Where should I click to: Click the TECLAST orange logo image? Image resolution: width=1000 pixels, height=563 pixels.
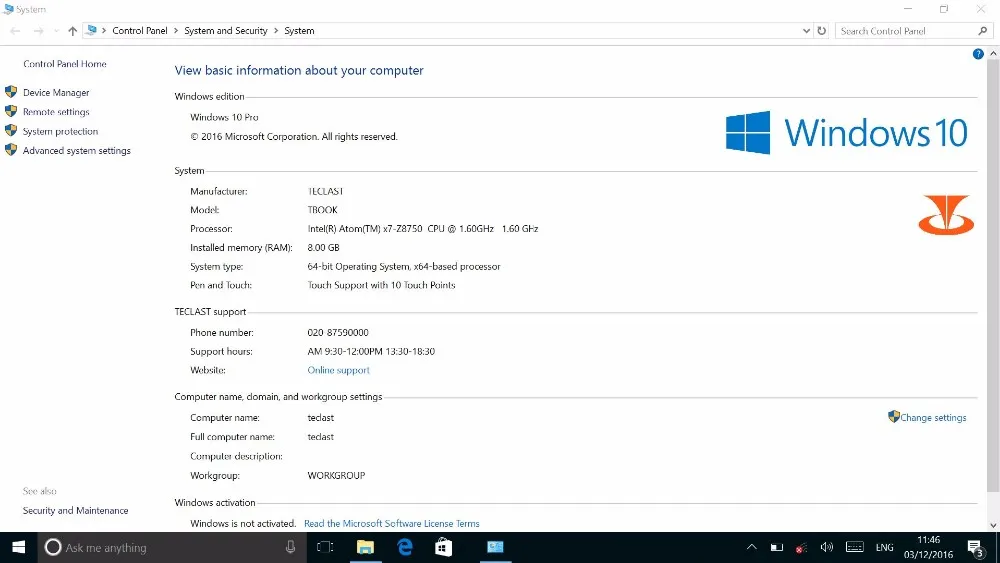point(946,216)
